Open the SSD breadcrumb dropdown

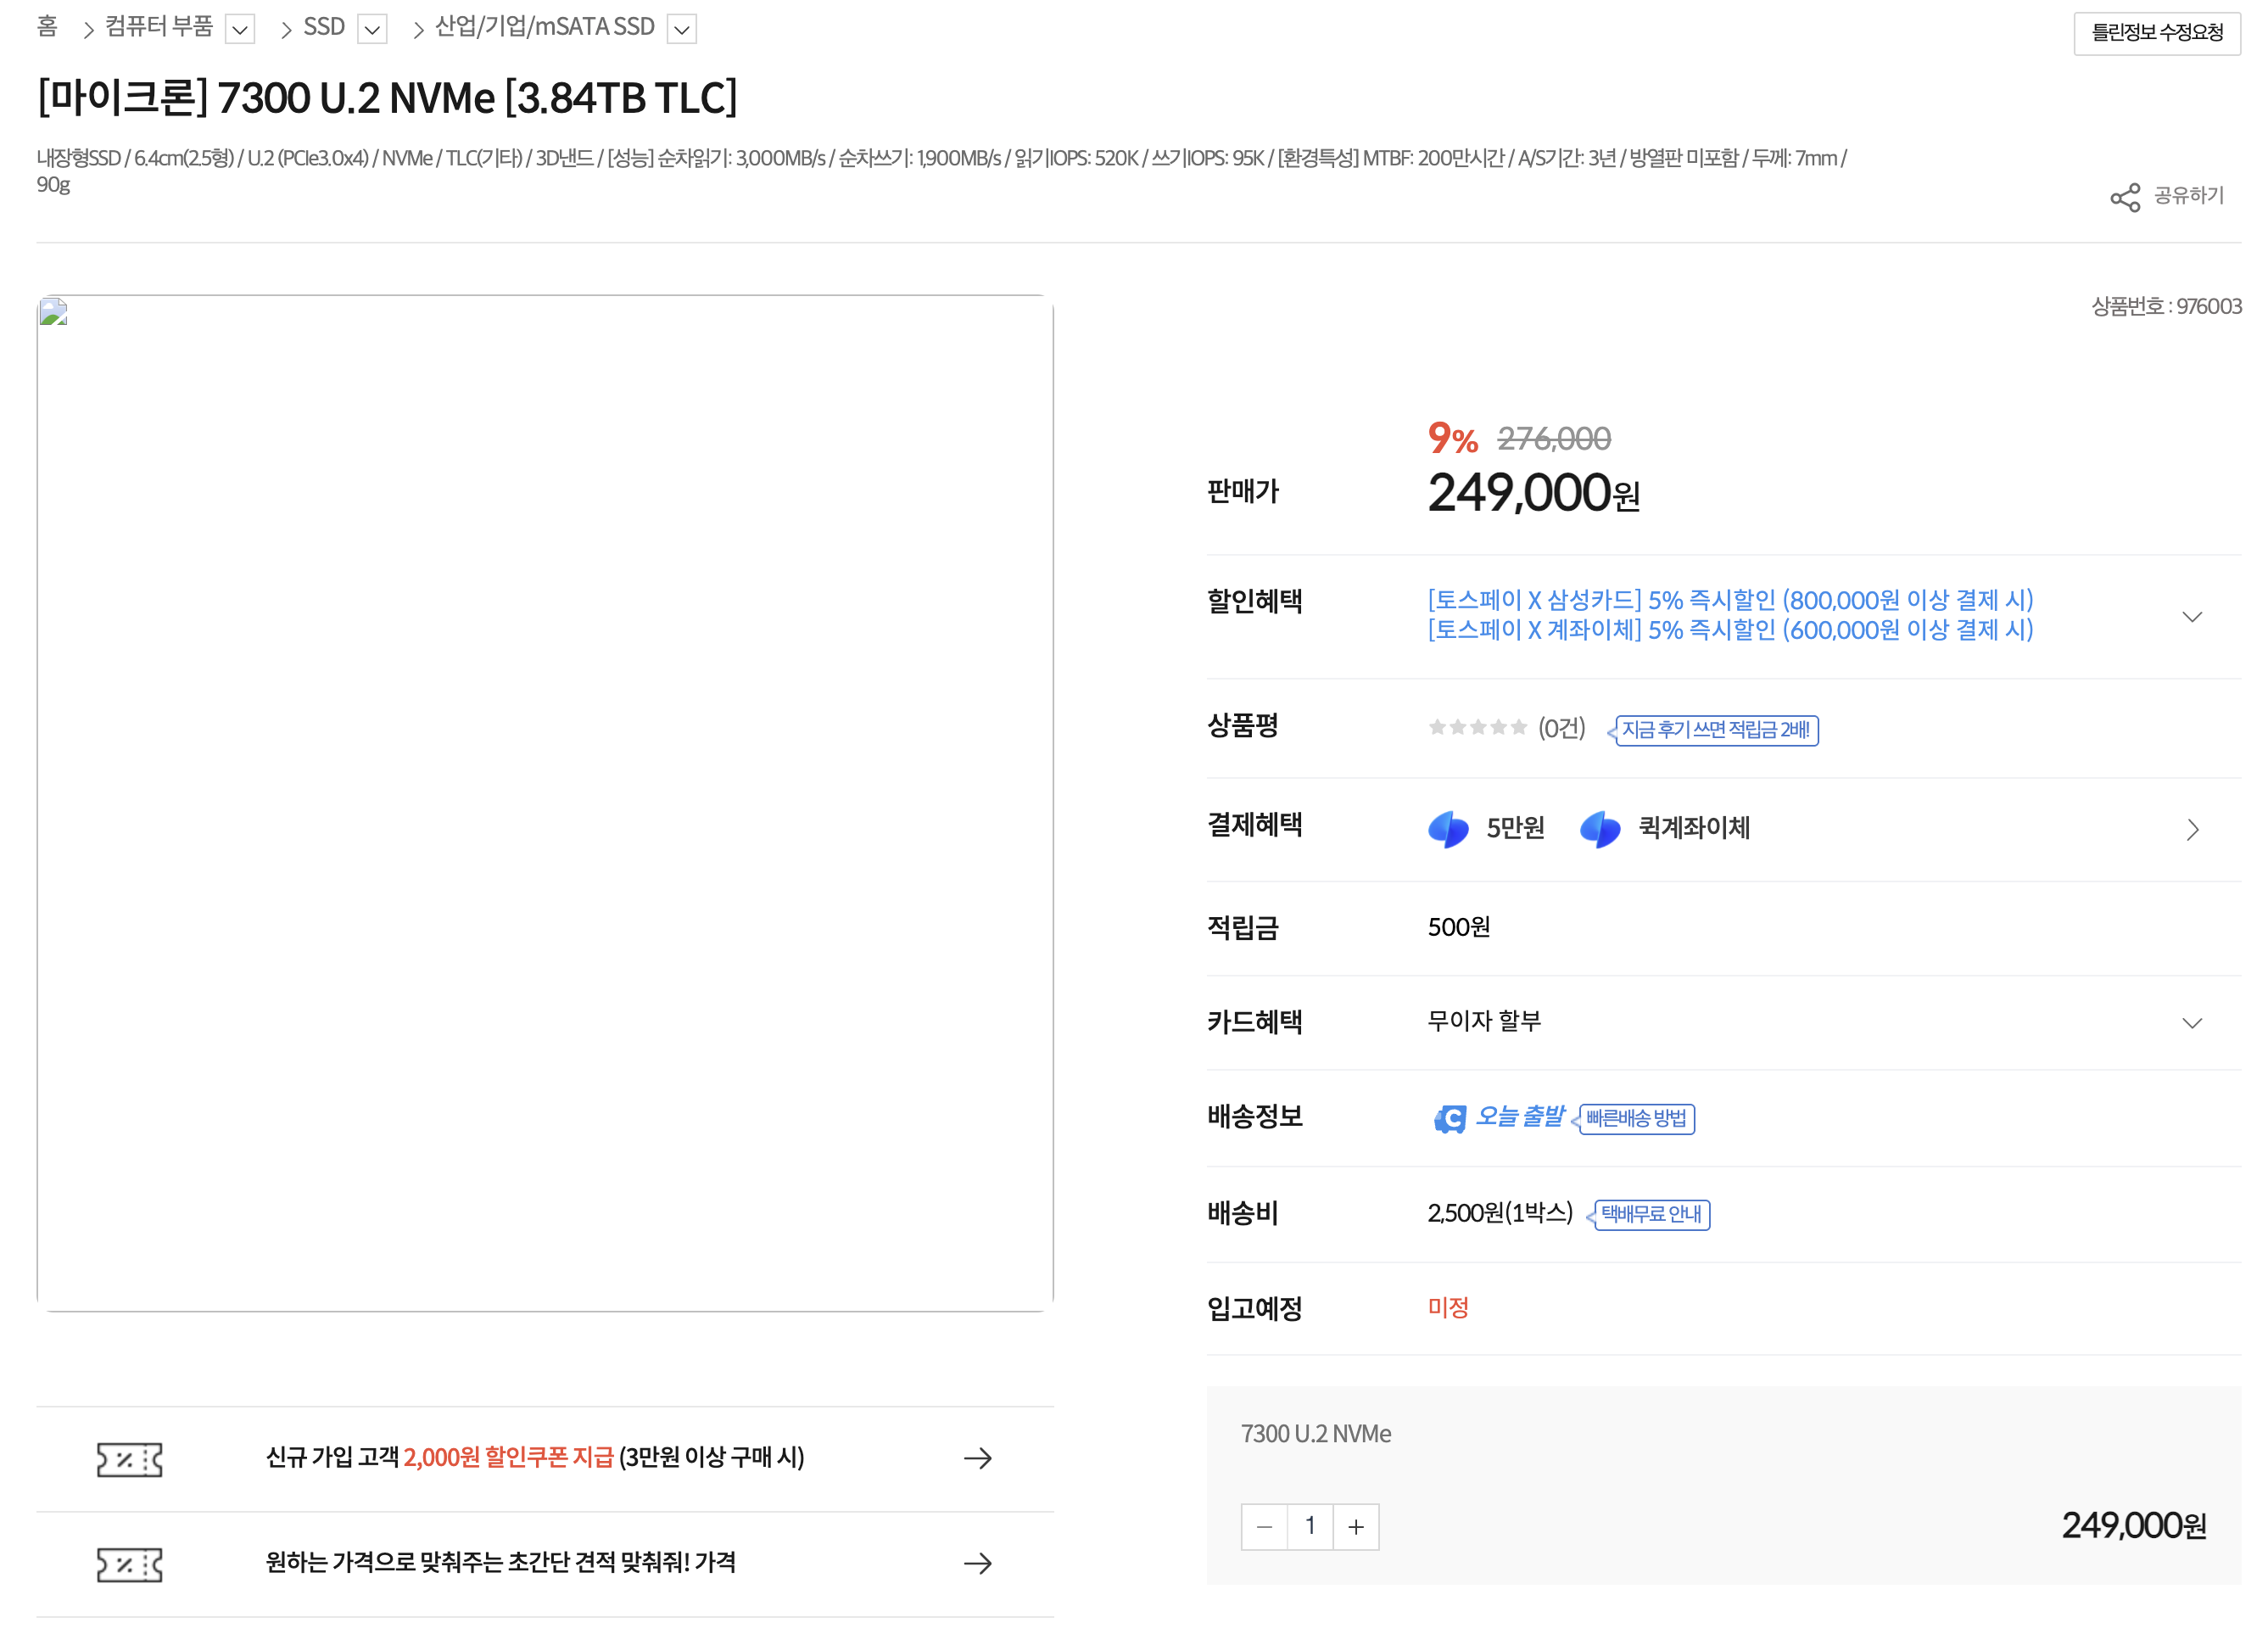pyautogui.click(x=372, y=29)
